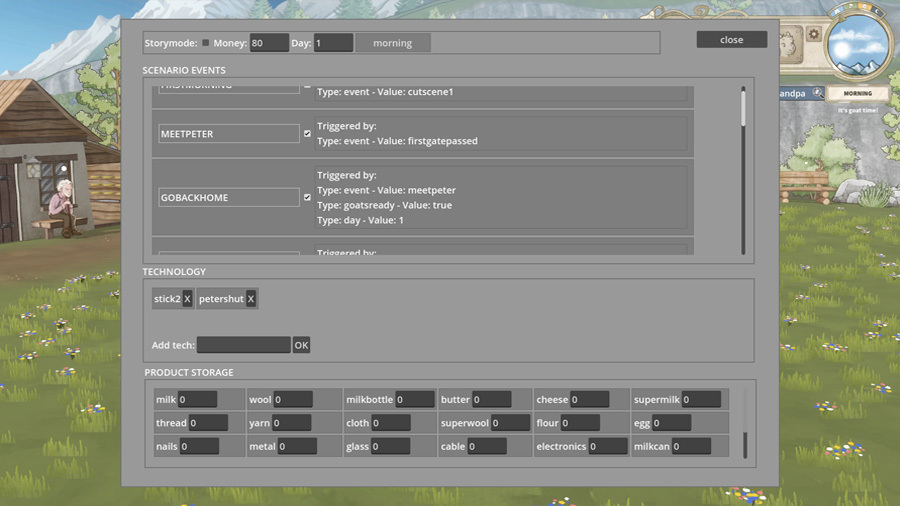Select the metal quantity field
This screenshot has height=506, width=900.
(x=297, y=446)
